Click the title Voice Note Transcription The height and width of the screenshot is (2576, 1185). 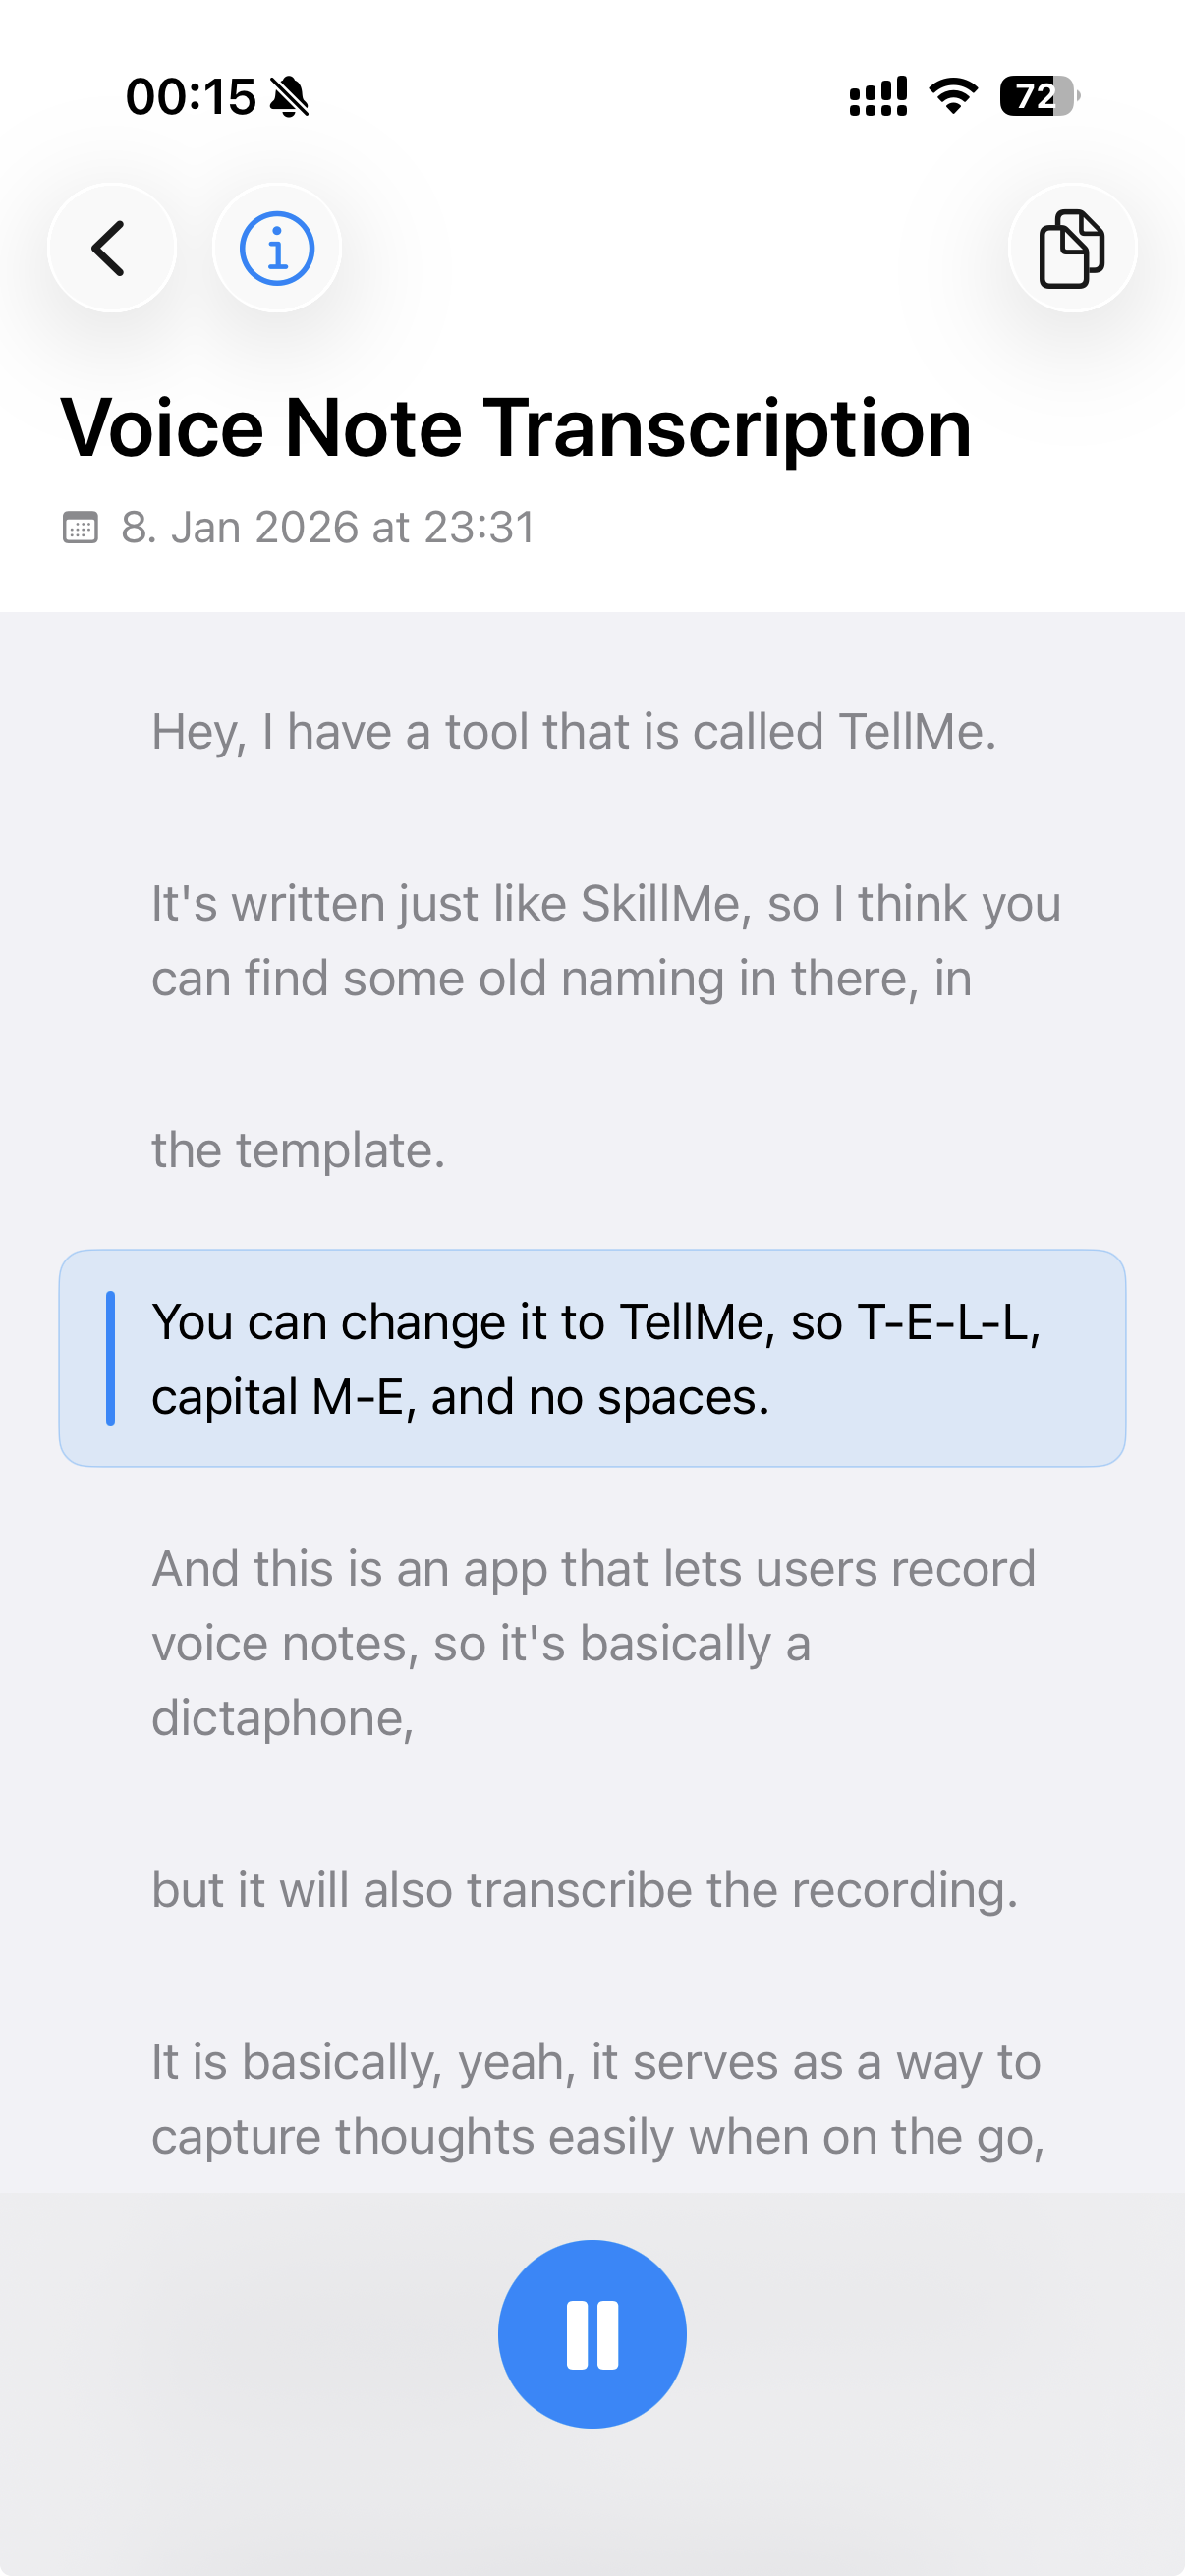tap(517, 429)
